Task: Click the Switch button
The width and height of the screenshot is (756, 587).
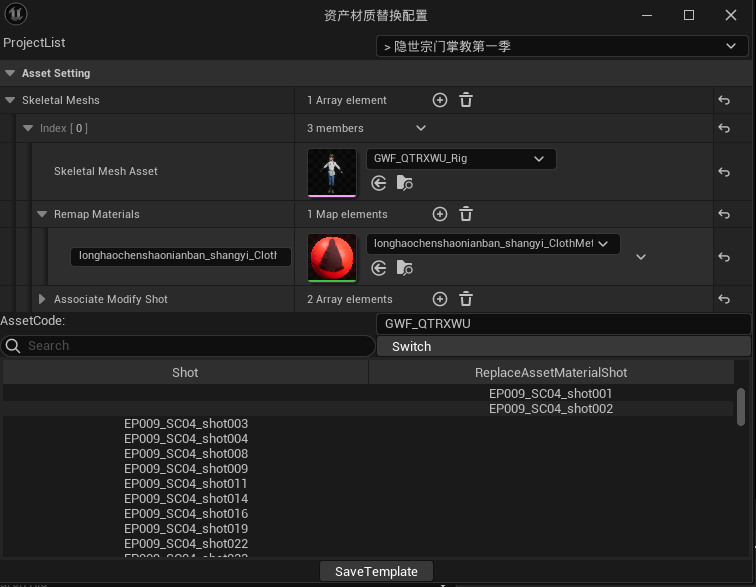Action: tap(562, 346)
